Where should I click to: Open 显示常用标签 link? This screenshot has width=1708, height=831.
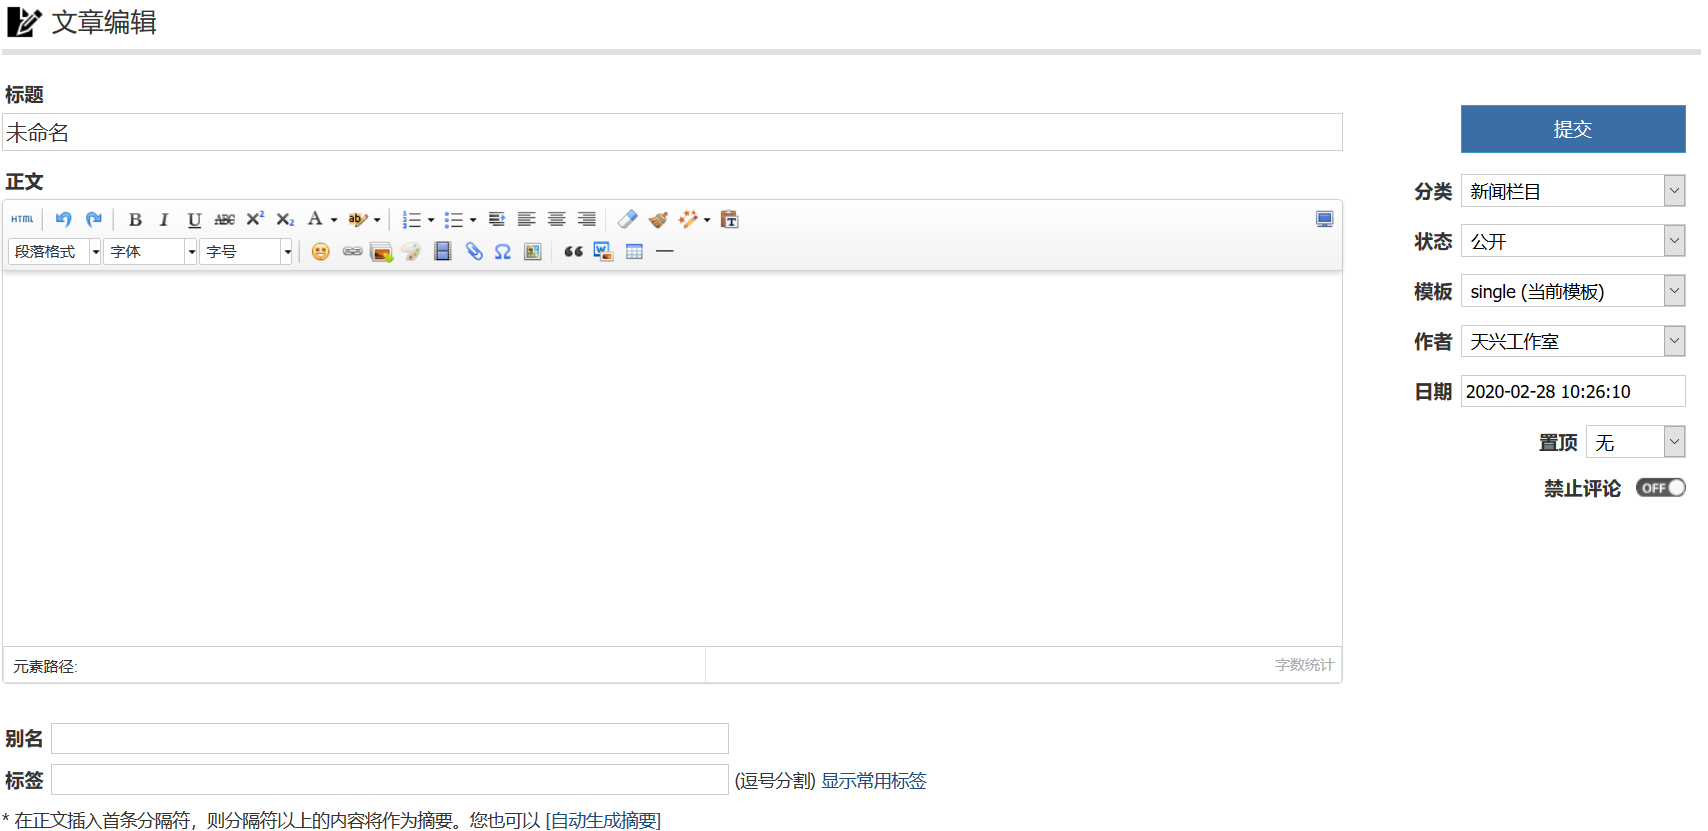point(874,781)
